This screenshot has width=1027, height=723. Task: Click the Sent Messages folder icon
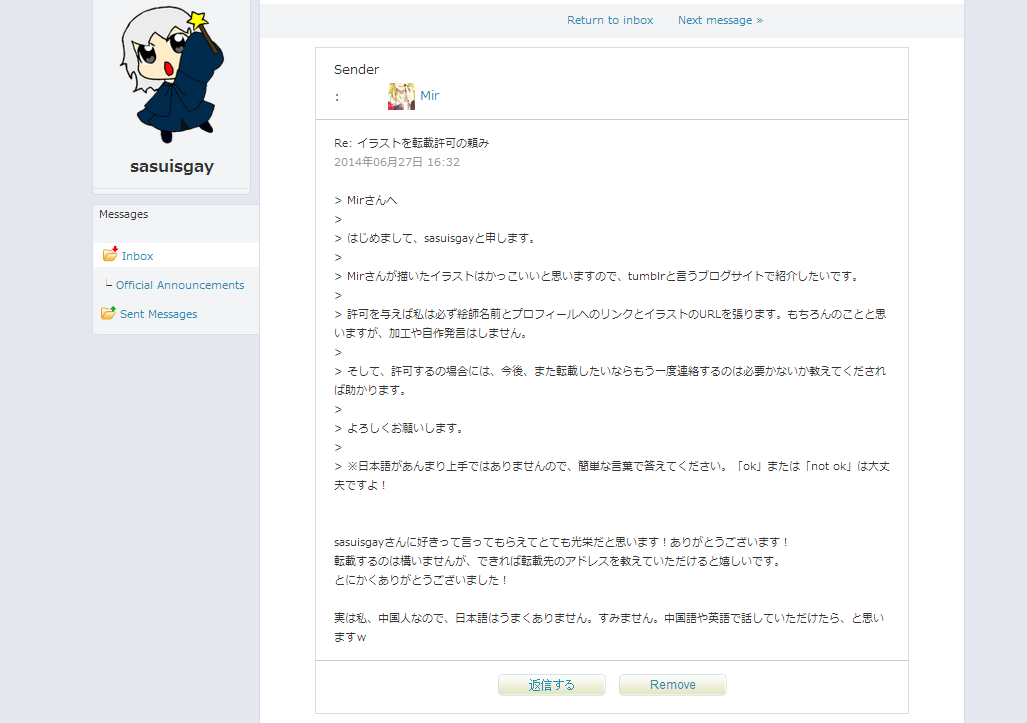(x=109, y=313)
